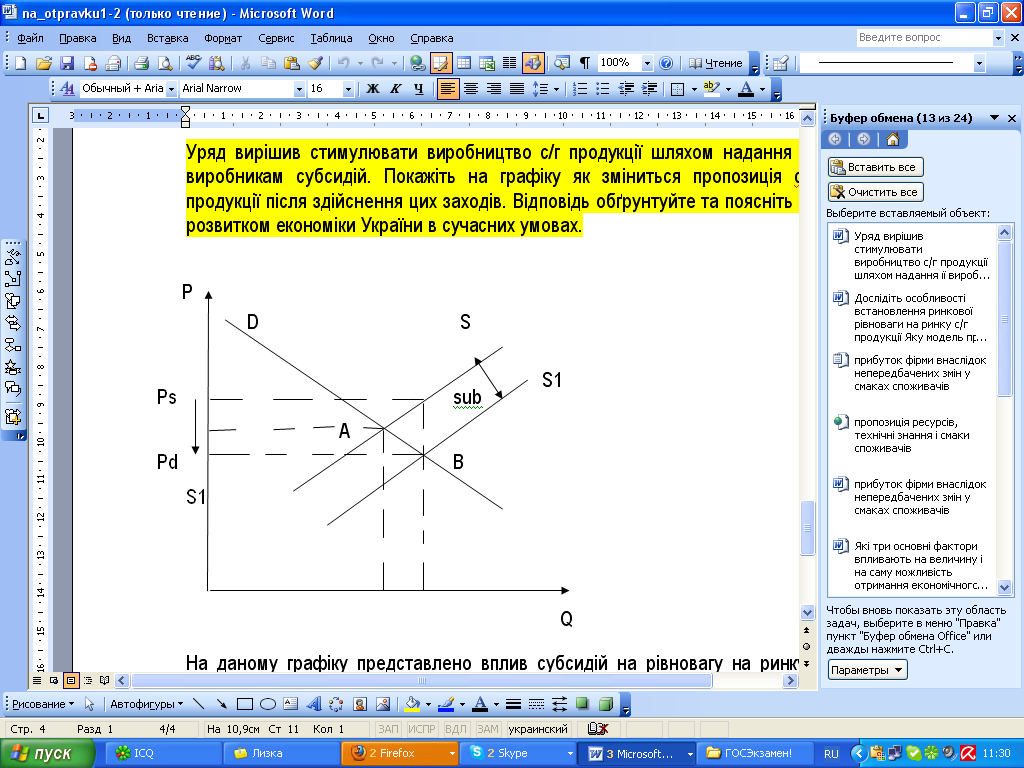Open Styles and Formatting pane icon
Screen dimensions: 1024x768
pyautogui.click(x=67, y=88)
